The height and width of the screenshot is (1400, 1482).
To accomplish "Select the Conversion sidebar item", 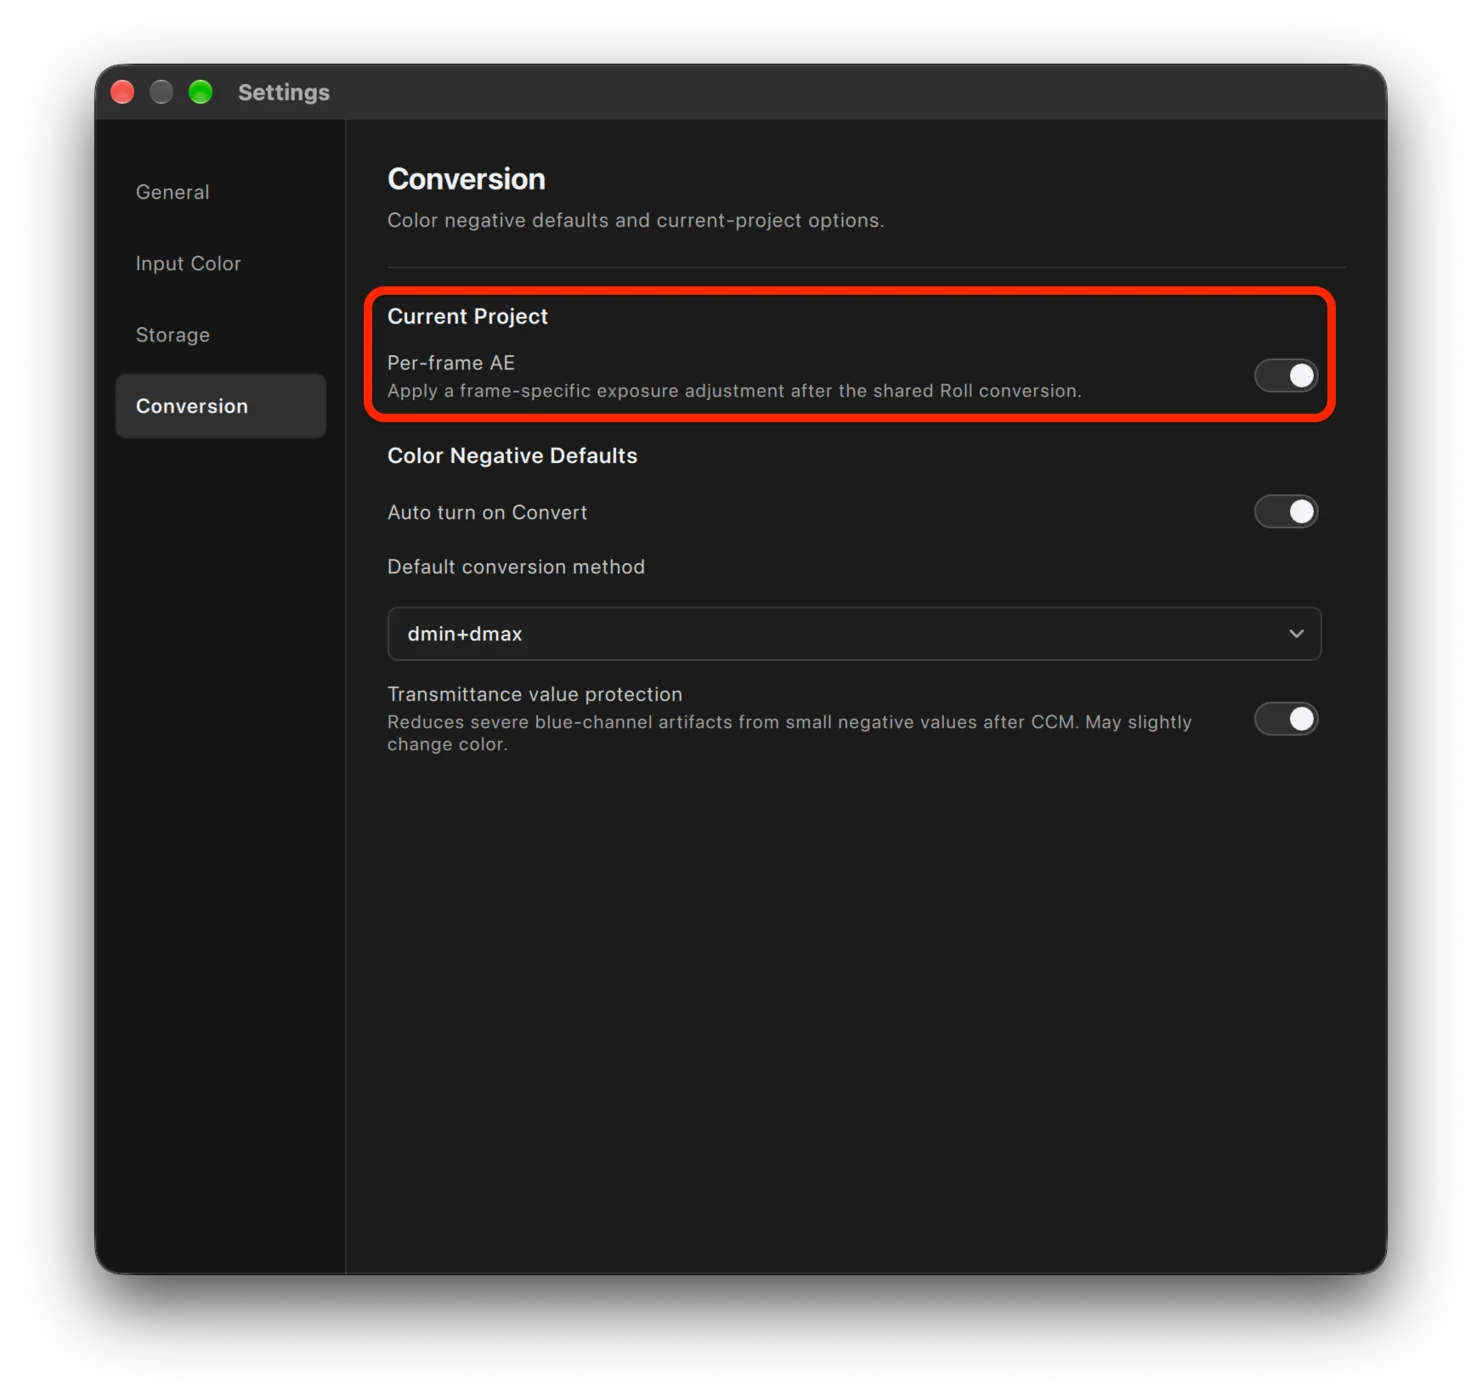I will click(220, 406).
